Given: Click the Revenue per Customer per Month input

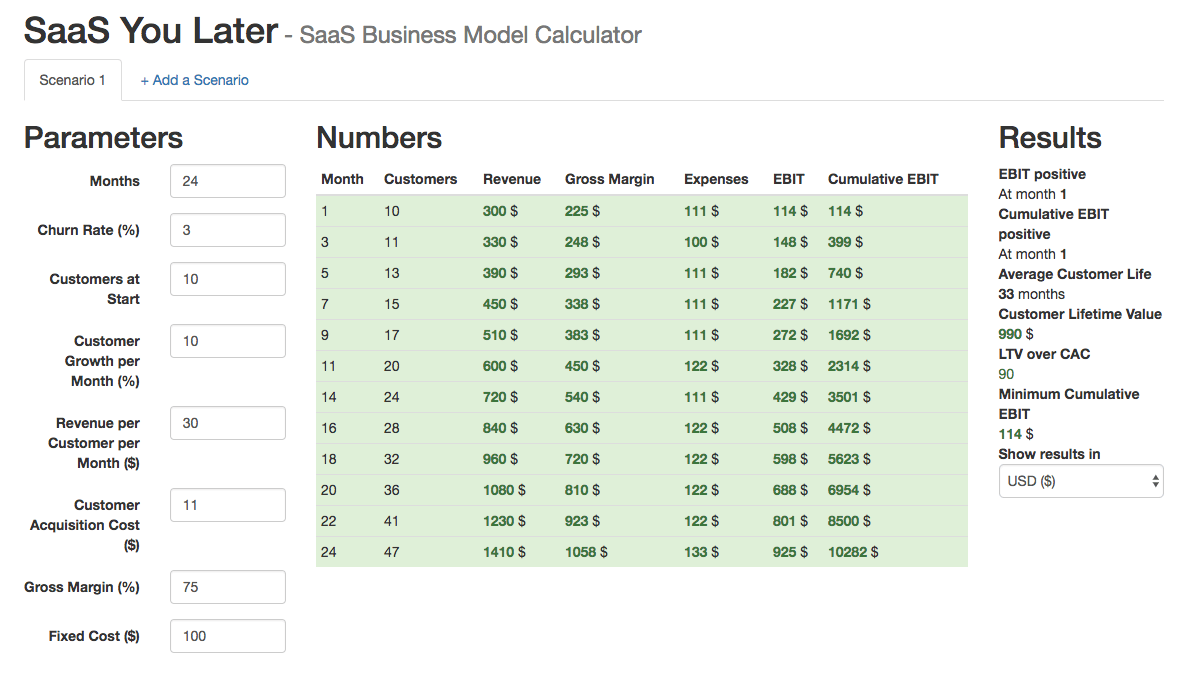Looking at the screenshot, I should pos(227,423).
